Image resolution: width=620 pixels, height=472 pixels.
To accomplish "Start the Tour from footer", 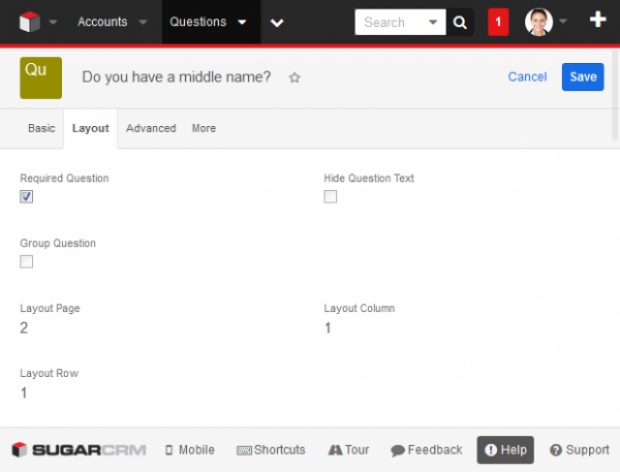I will coord(348,450).
